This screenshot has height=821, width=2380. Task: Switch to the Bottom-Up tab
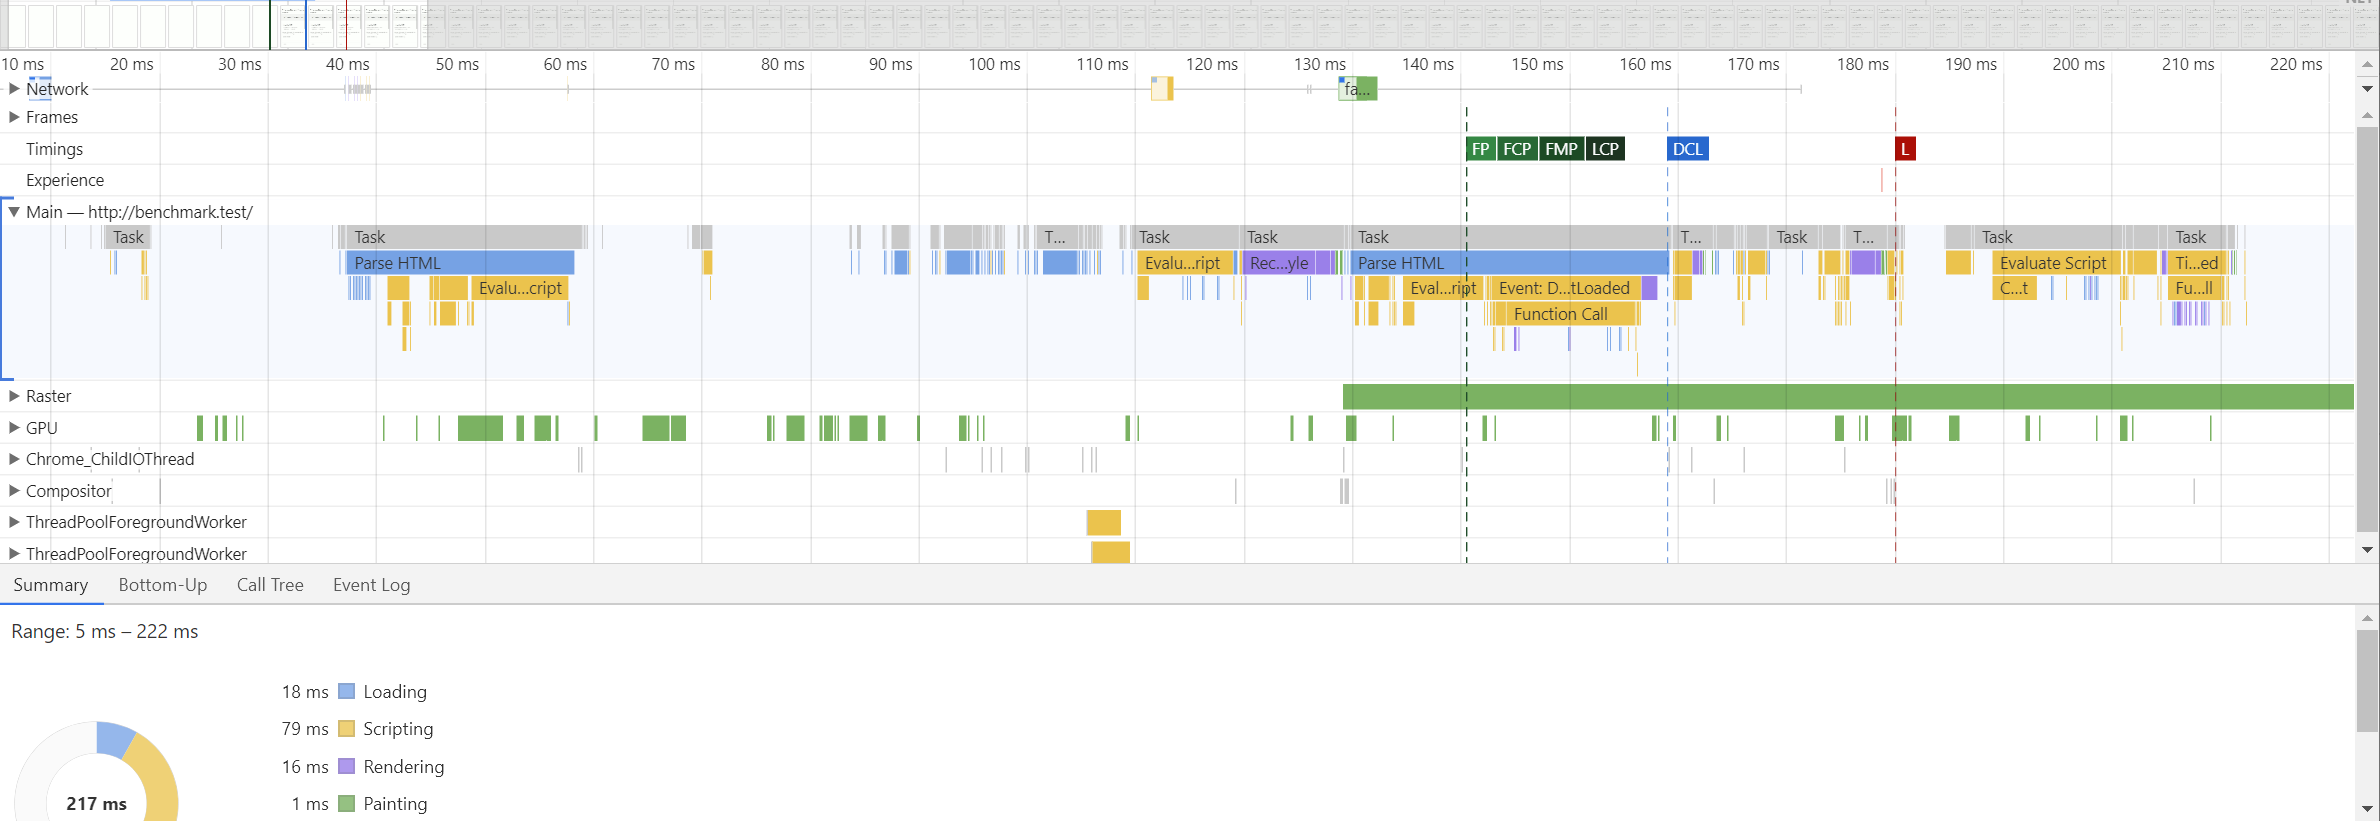click(162, 585)
